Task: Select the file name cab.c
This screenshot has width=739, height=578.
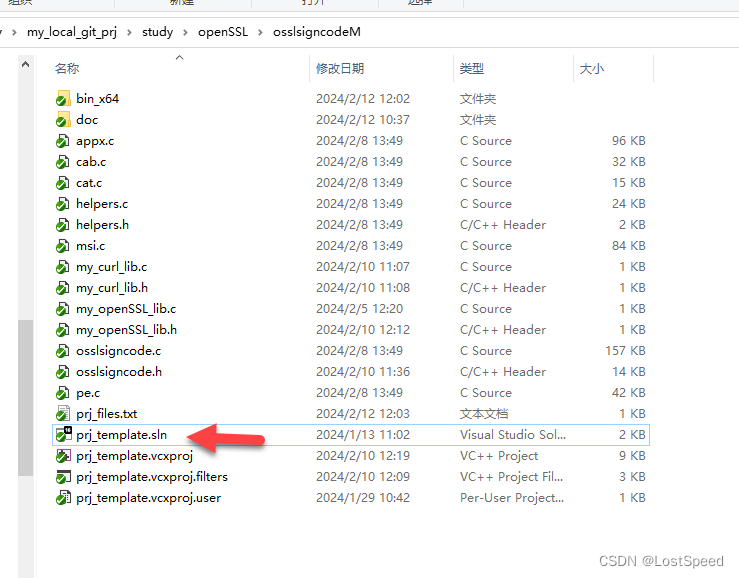Action: click(91, 162)
